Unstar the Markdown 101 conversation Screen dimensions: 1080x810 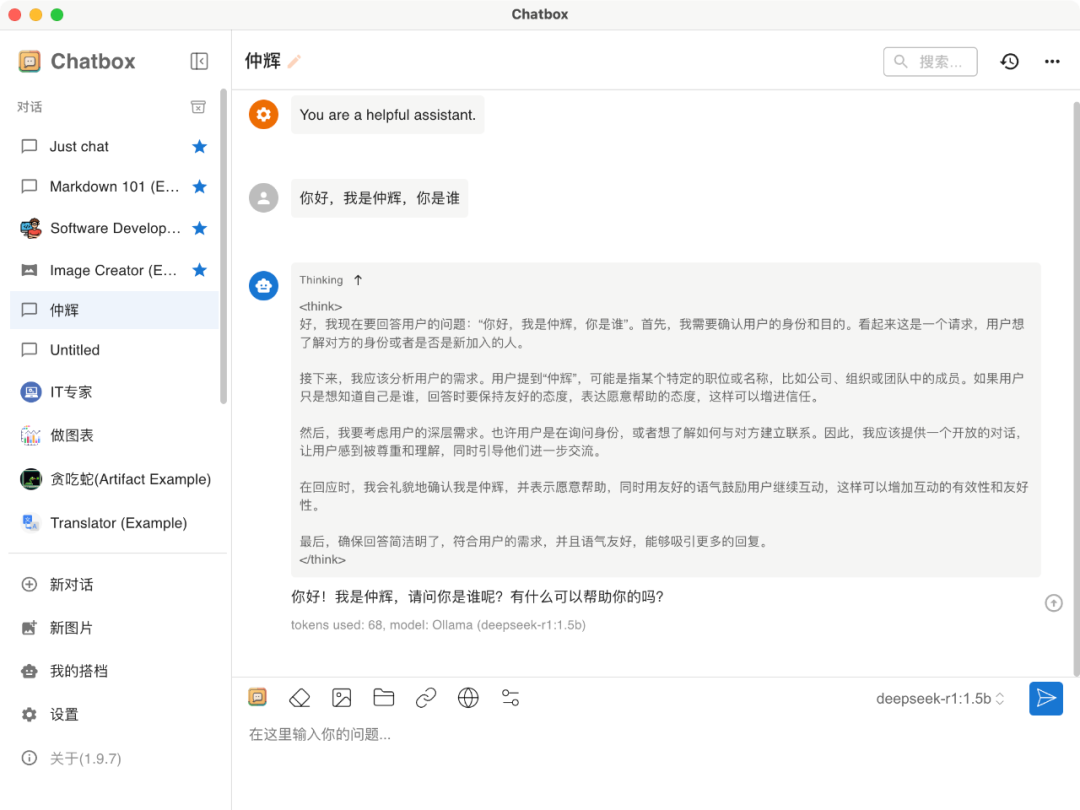click(200, 187)
